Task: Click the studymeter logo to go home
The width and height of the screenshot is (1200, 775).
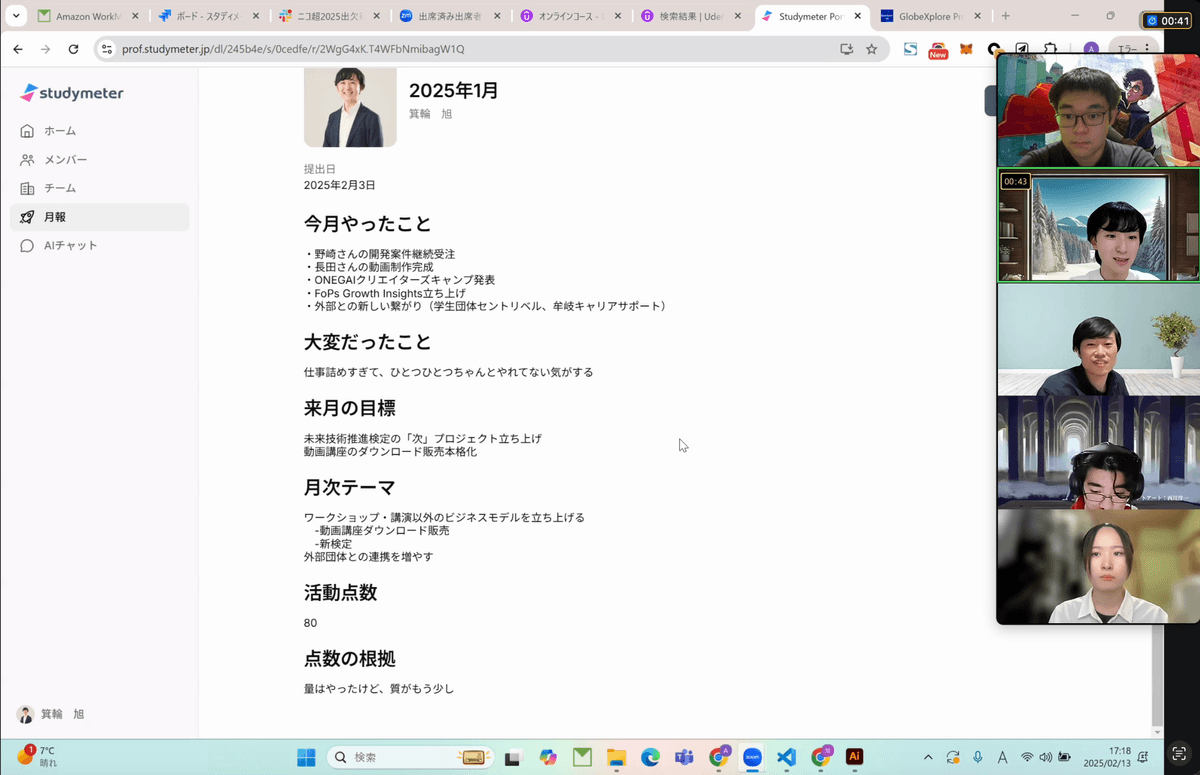Action: coord(71,93)
